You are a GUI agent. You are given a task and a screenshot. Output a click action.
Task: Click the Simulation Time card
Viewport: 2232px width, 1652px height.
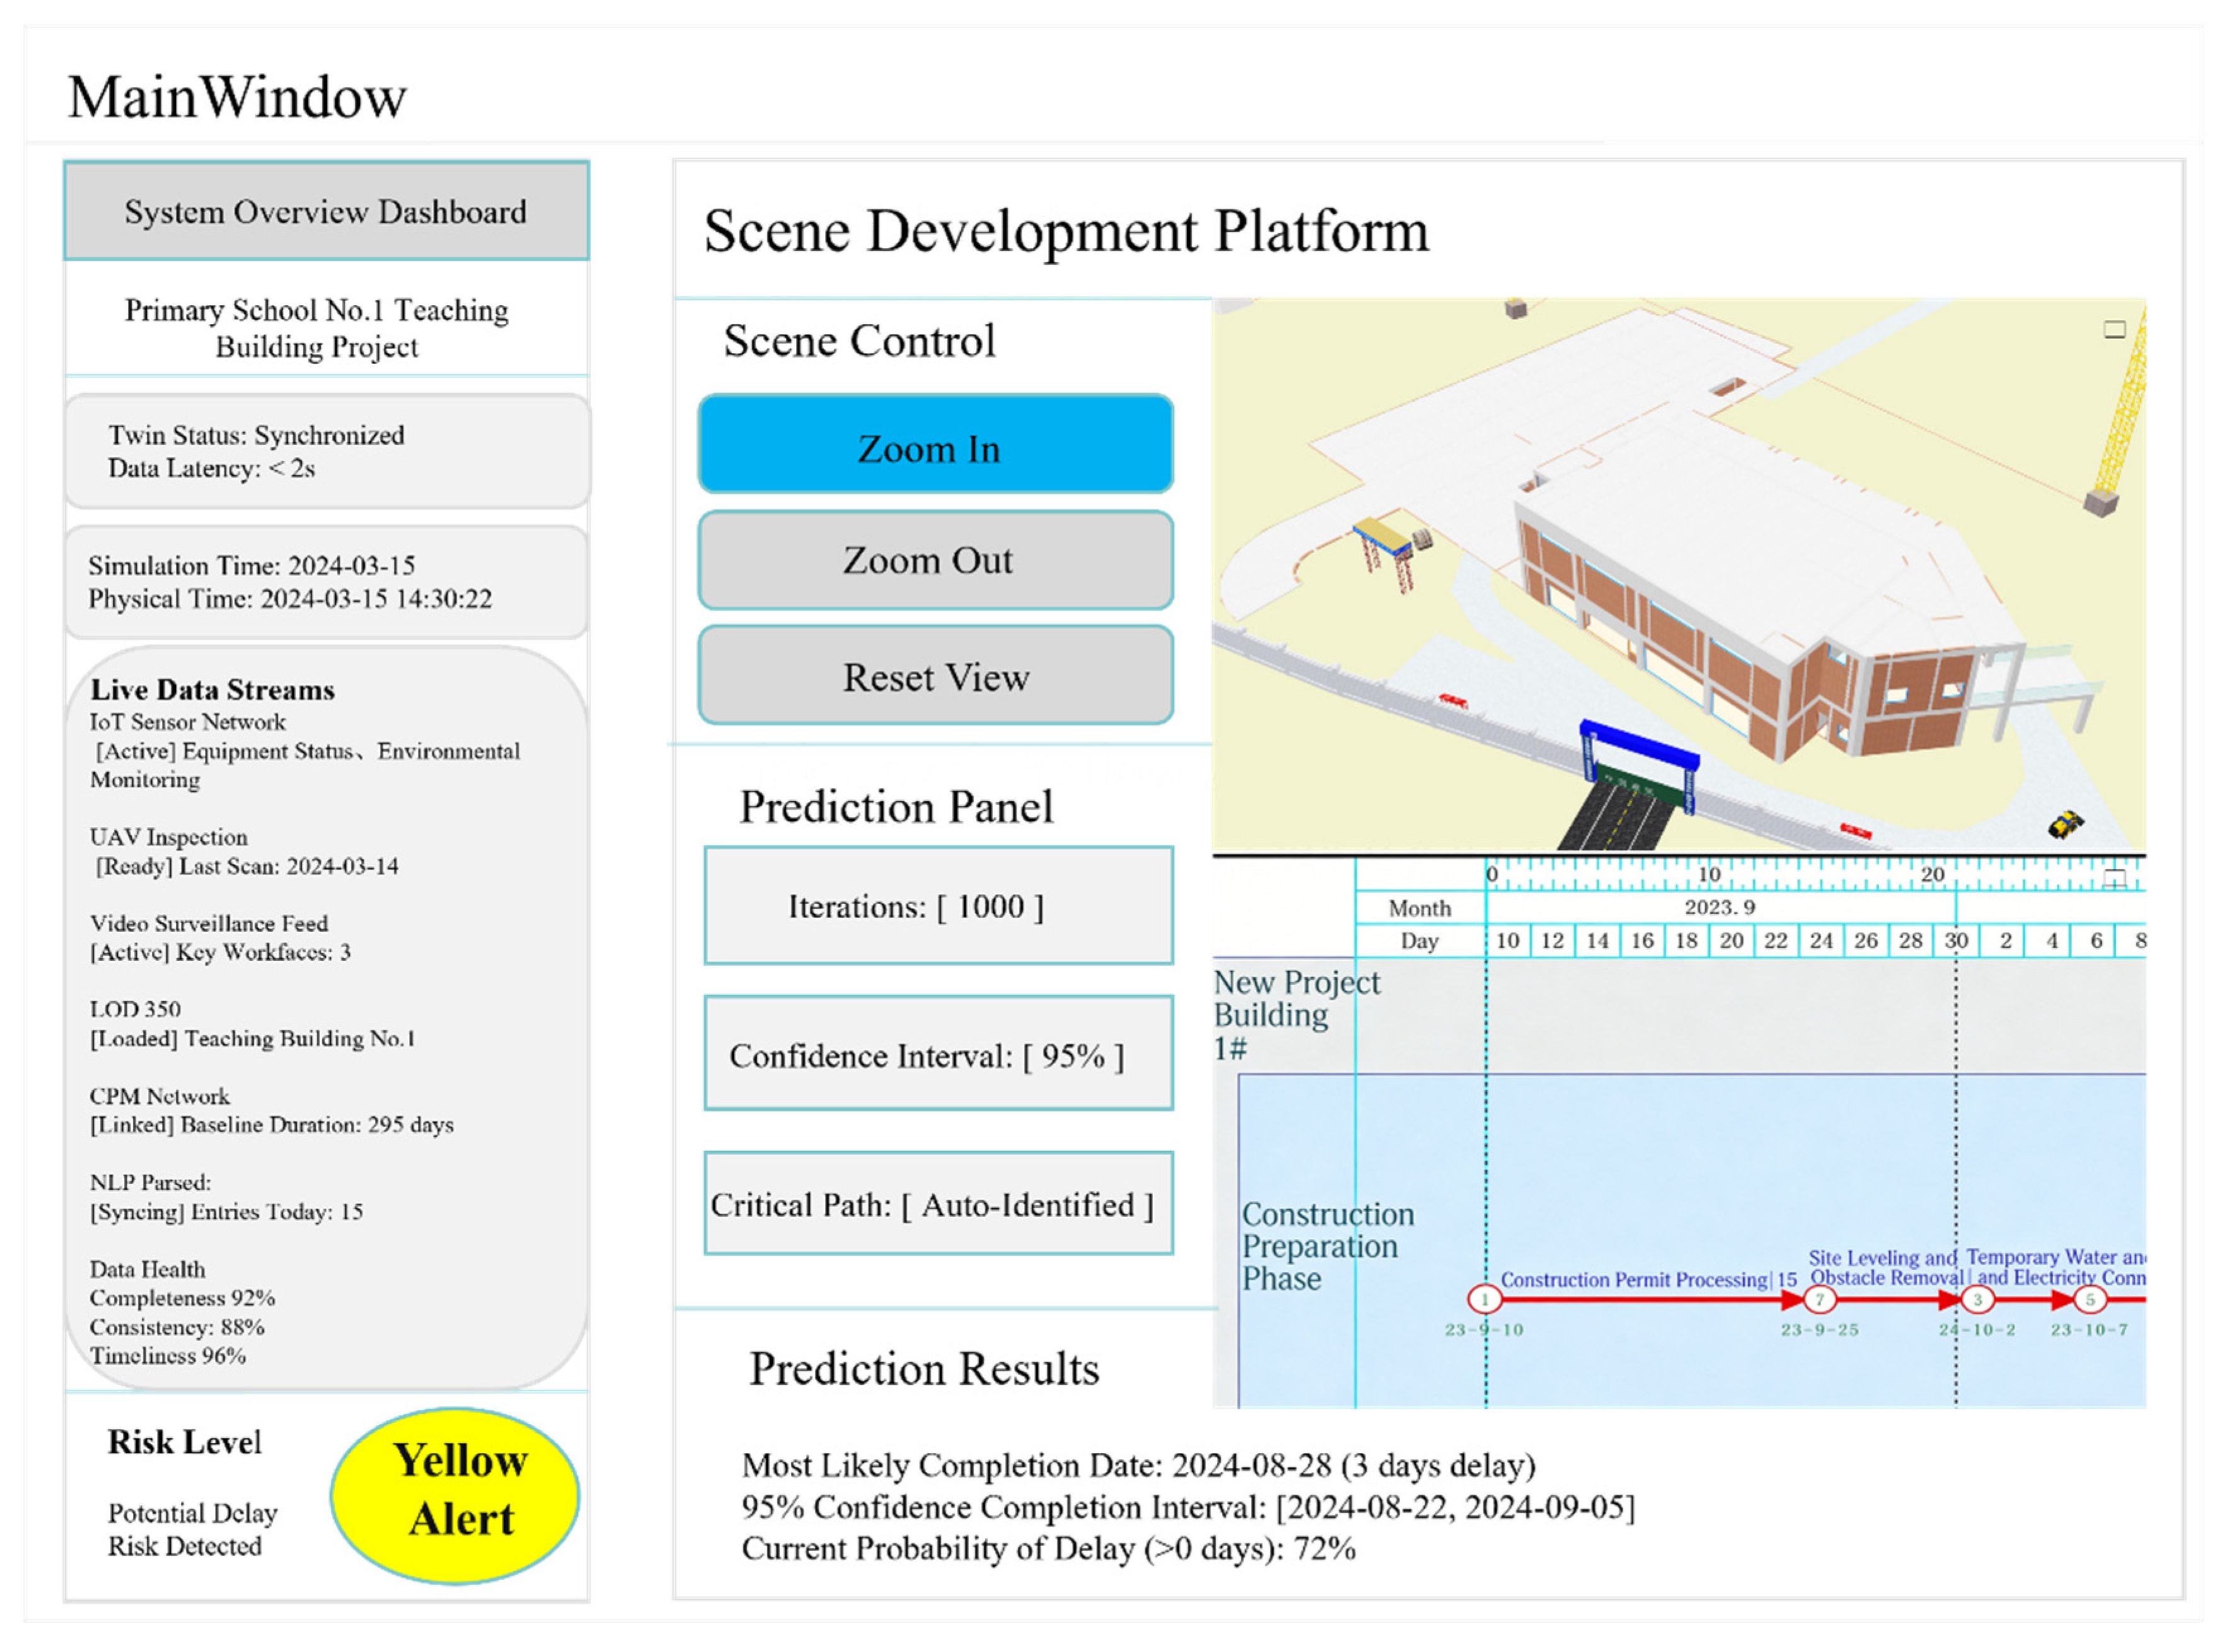pos(326,582)
